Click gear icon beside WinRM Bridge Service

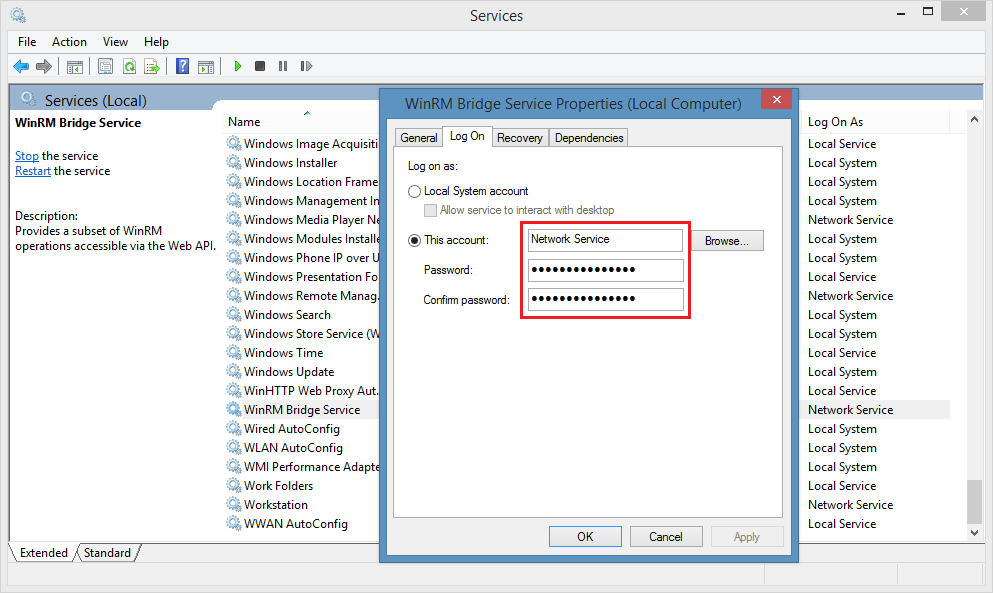pyautogui.click(x=234, y=409)
